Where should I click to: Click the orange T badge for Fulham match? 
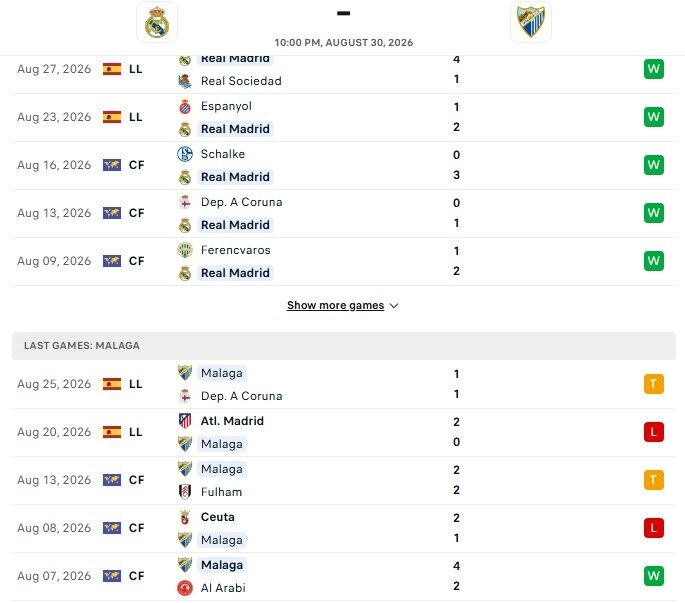click(654, 480)
